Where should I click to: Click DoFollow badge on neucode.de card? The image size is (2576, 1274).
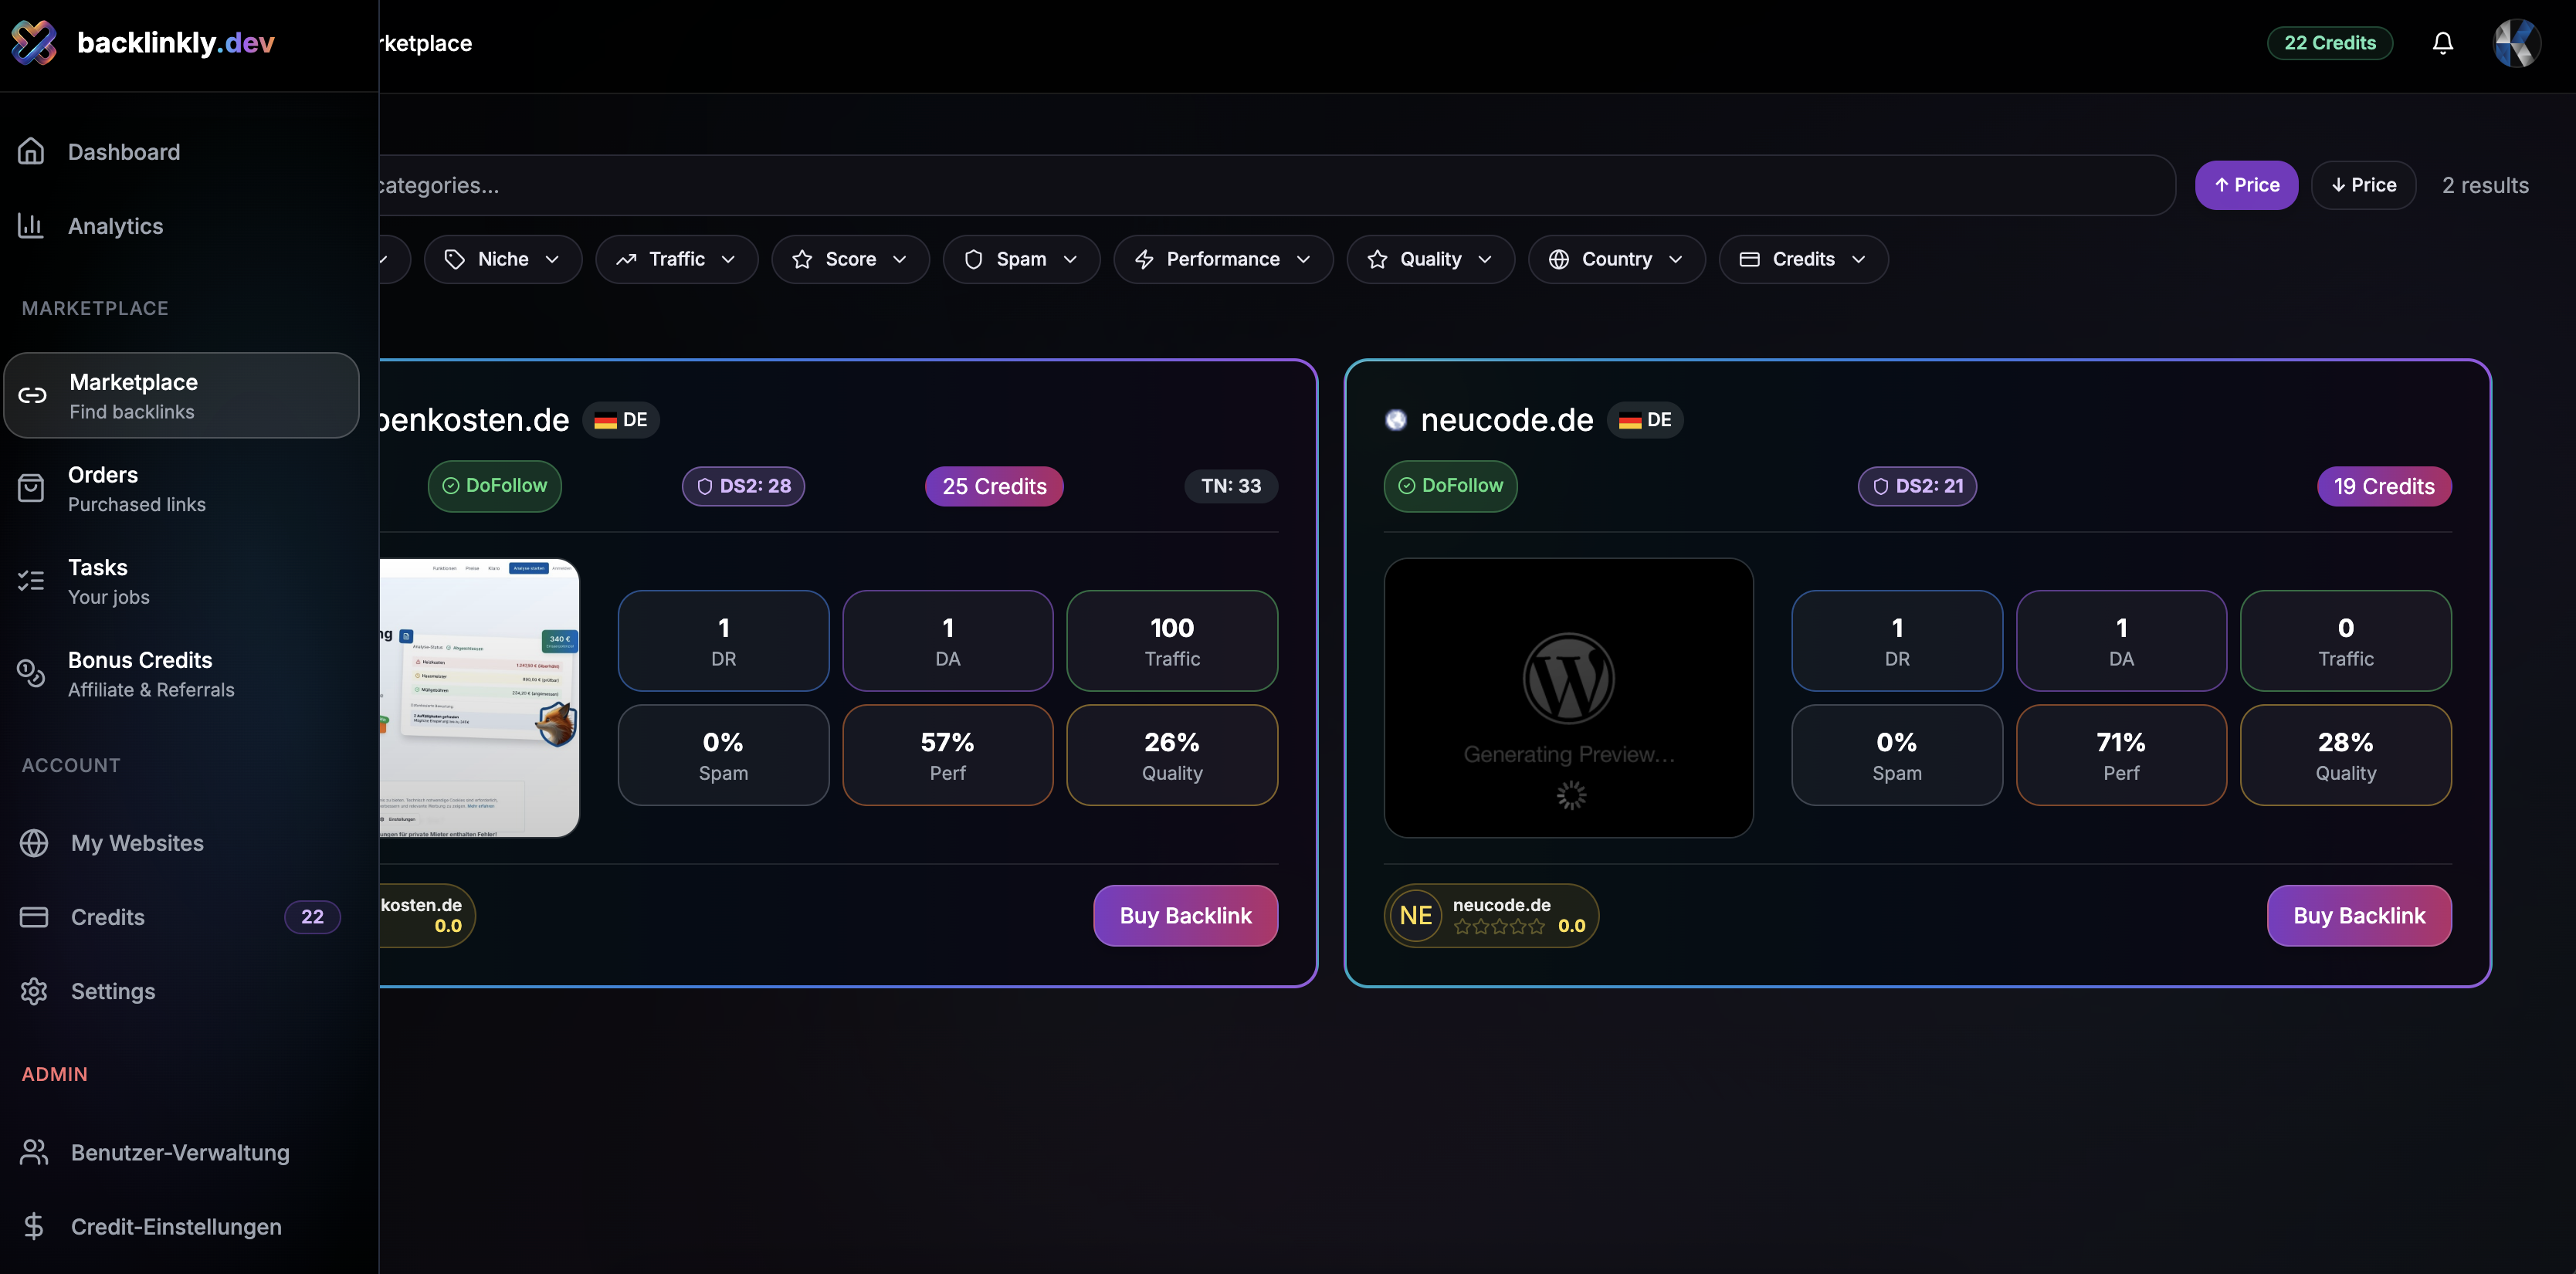tap(1450, 486)
